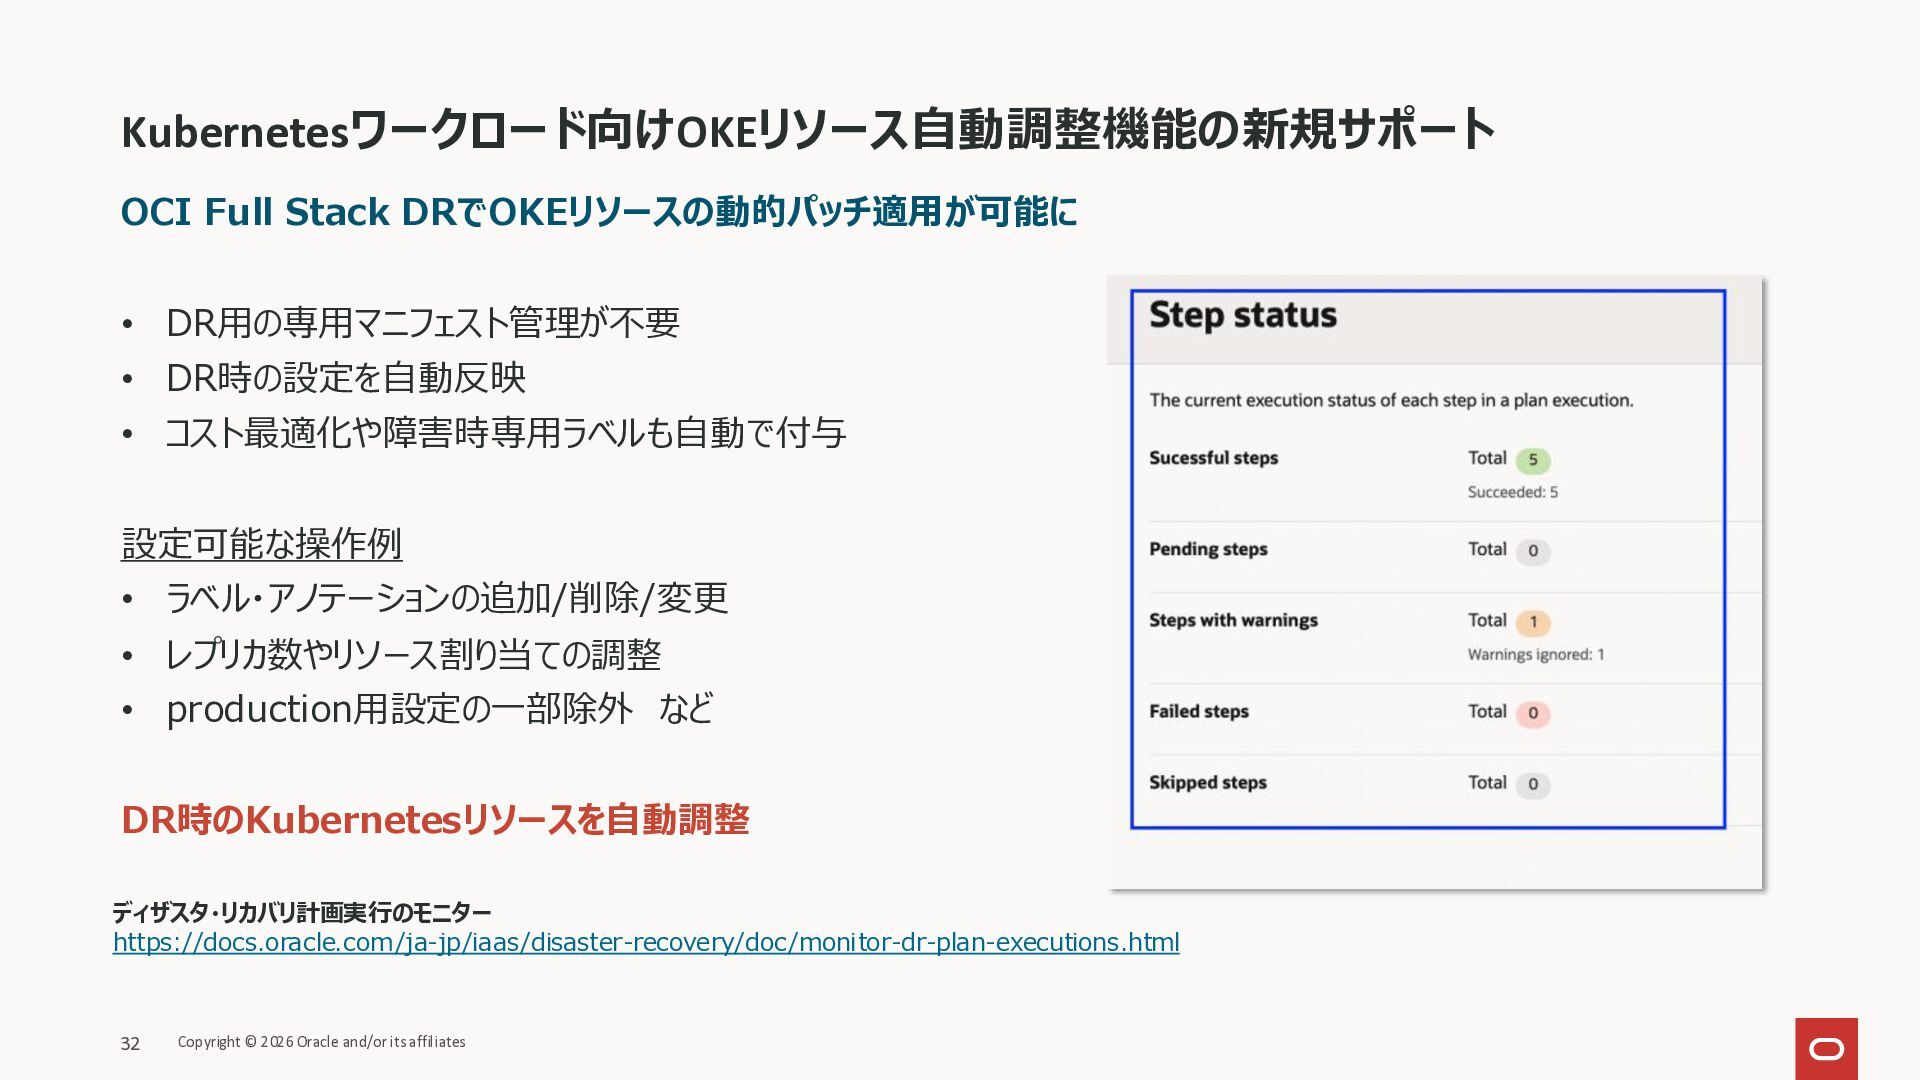Click the 'Succeeded: 5' text
The width and height of the screenshot is (1920, 1080).
click(1512, 492)
